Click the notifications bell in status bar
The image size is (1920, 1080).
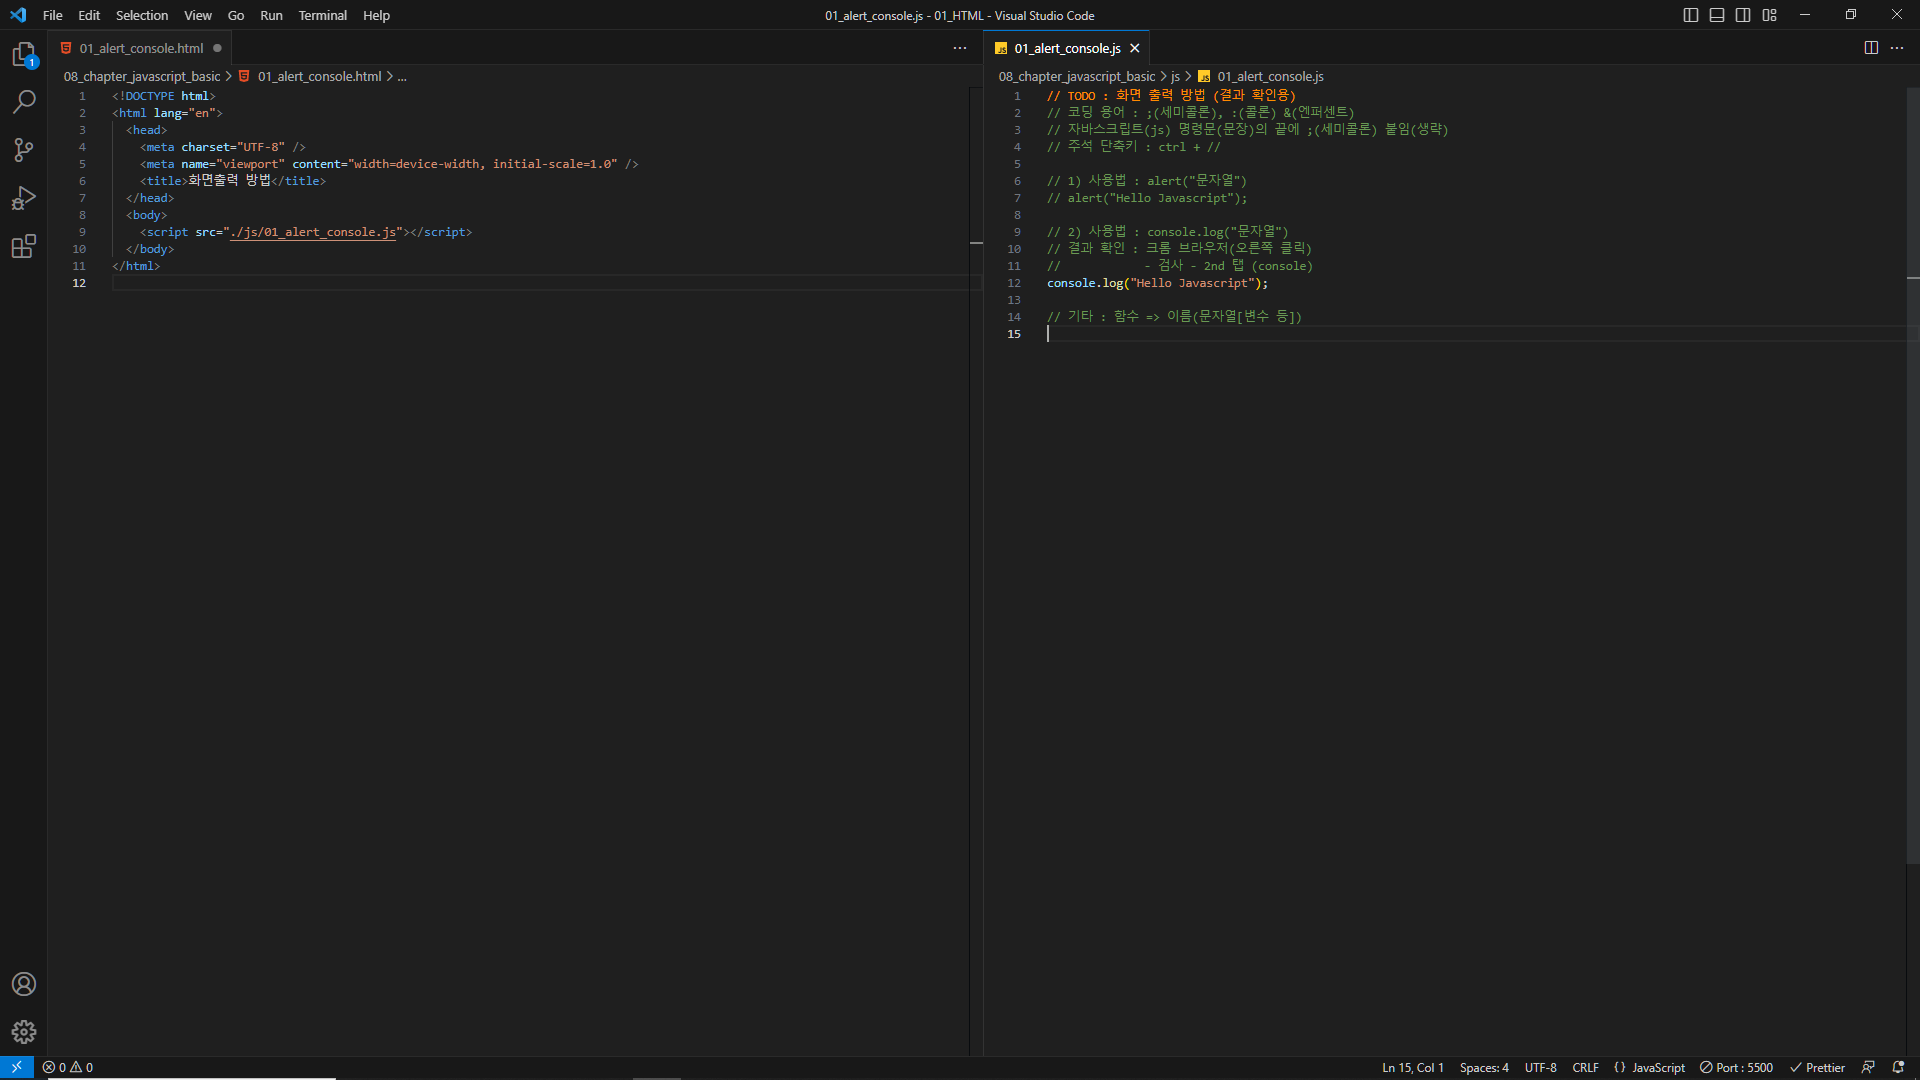pyautogui.click(x=1898, y=1067)
